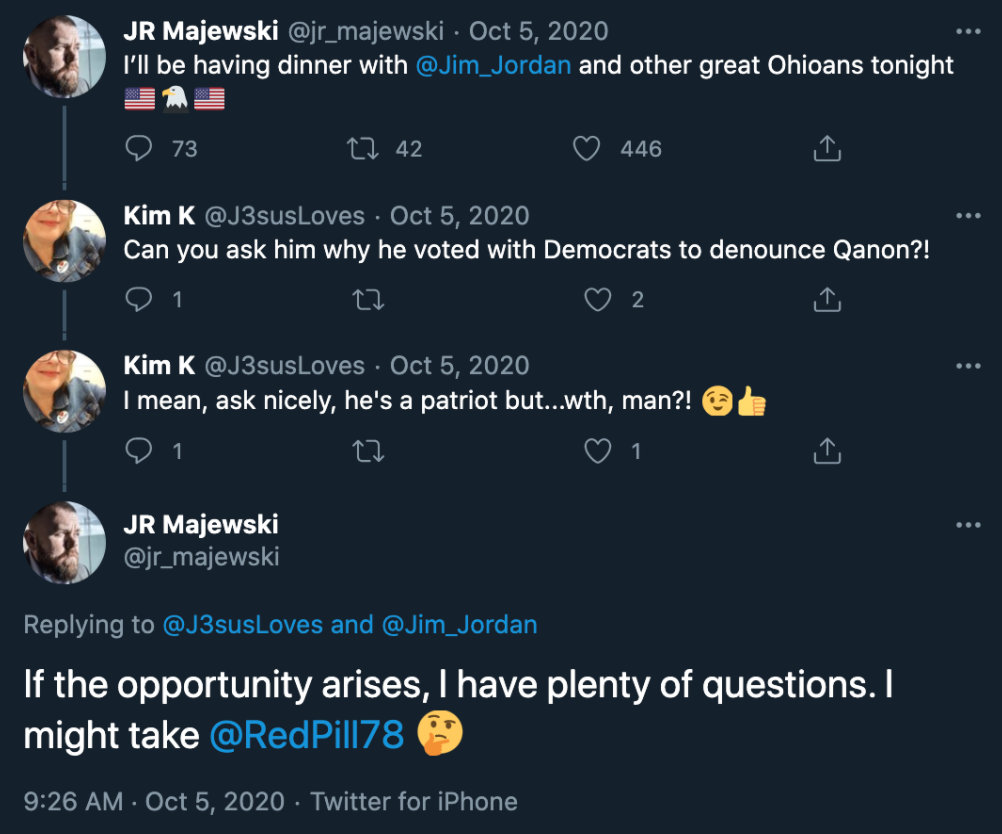
Task: Like JR Majewski's dinner tweet
Action: pos(587,148)
